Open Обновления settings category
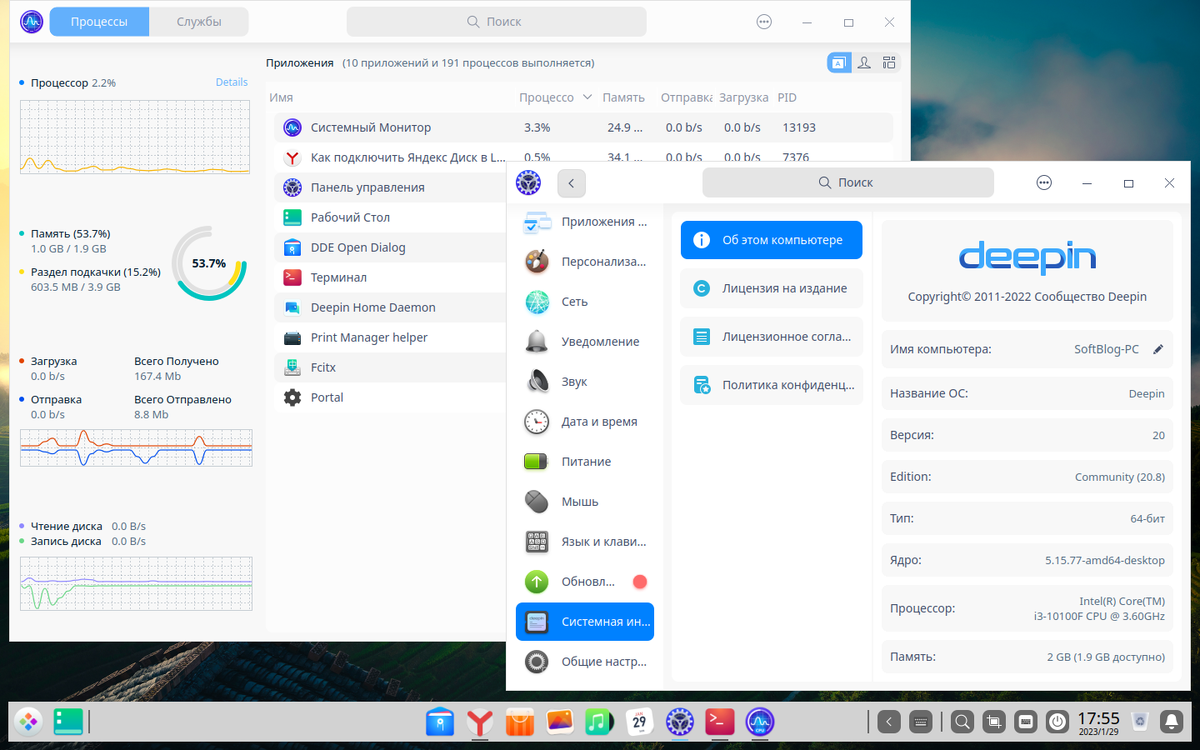This screenshot has height=750, width=1200. click(x=584, y=581)
